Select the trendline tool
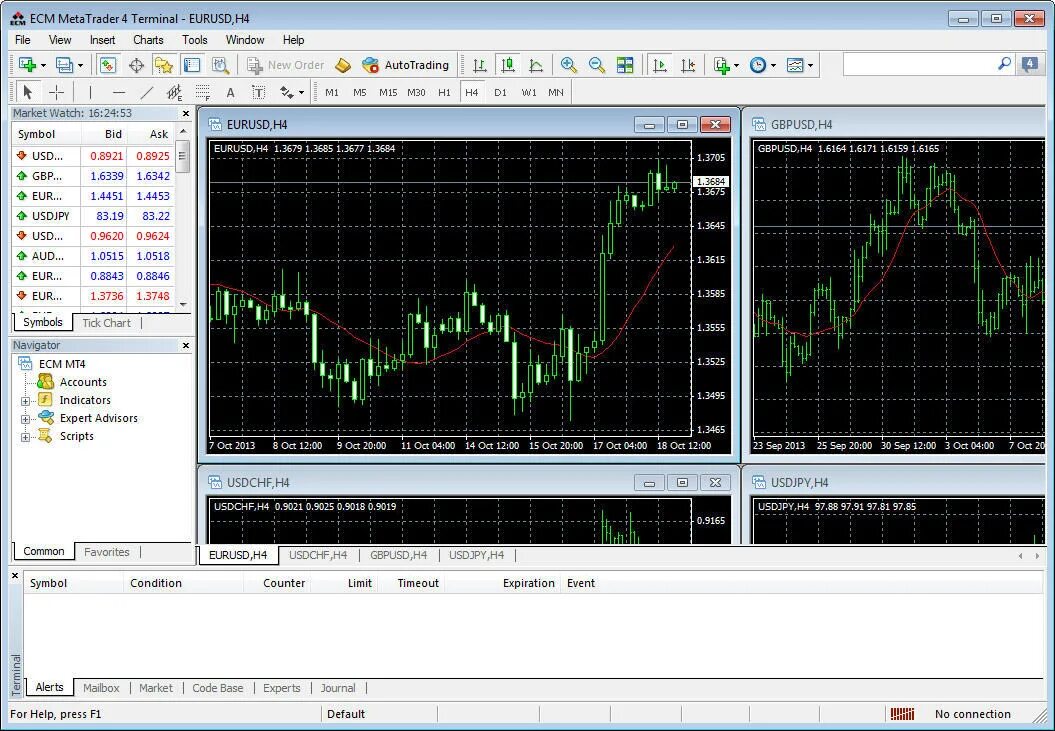 (147, 92)
